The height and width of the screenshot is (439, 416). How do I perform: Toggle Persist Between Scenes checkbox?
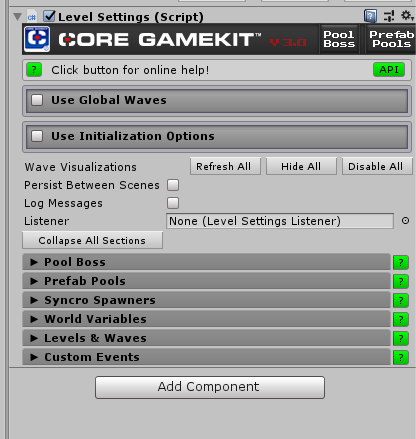(x=173, y=185)
